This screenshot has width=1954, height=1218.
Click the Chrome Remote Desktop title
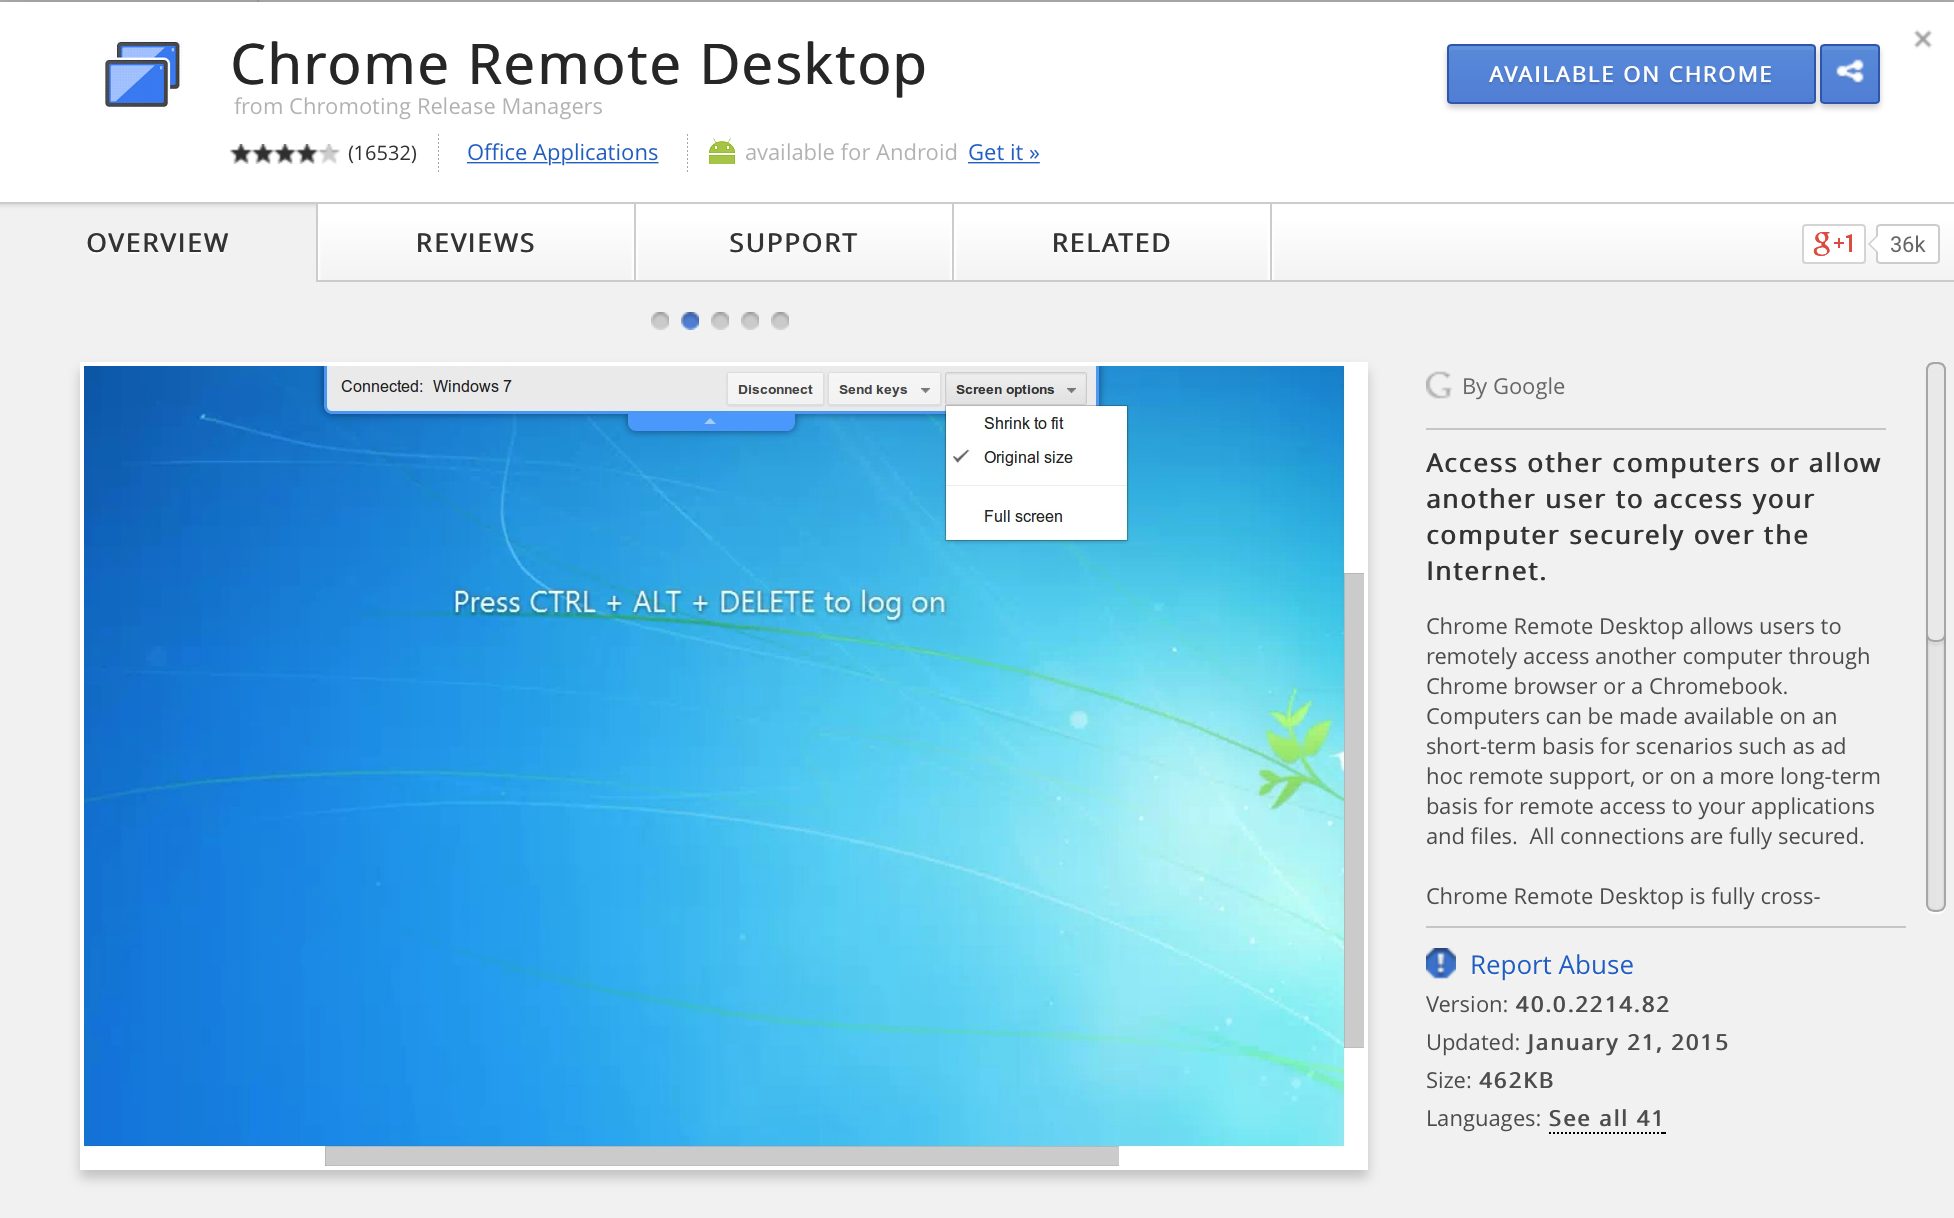click(x=579, y=64)
